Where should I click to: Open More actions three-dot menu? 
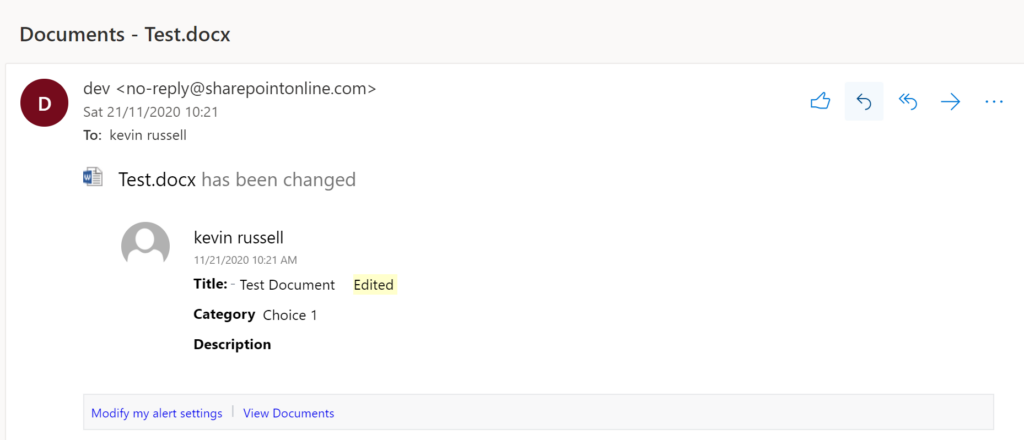993,102
